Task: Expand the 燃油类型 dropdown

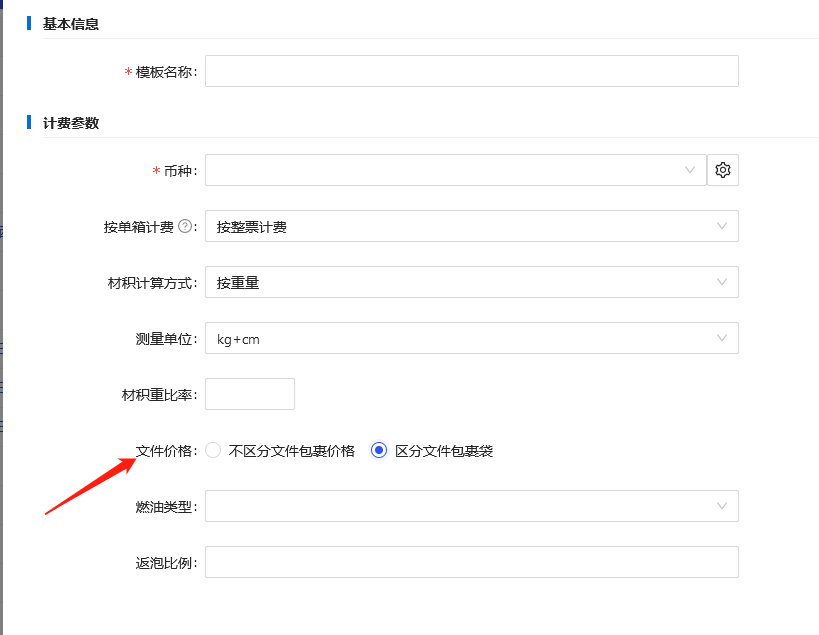Action: [x=472, y=506]
